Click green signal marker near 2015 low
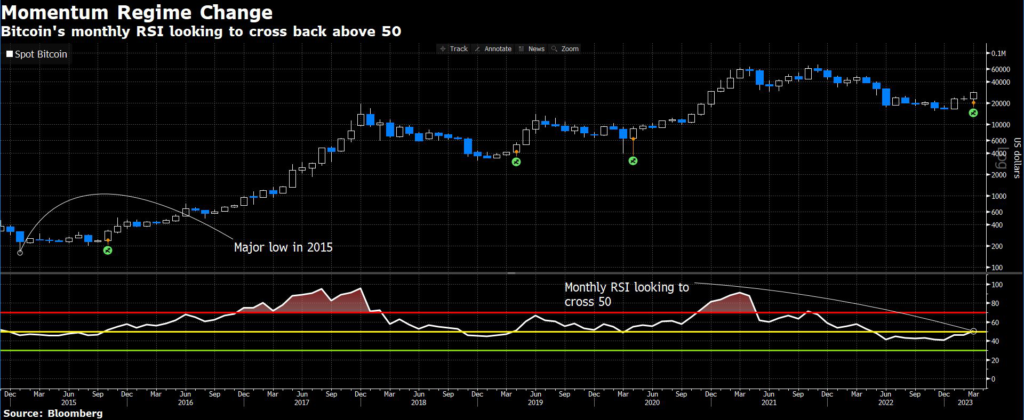Viewport: 1024px width, 420px height. click(108, 250)
